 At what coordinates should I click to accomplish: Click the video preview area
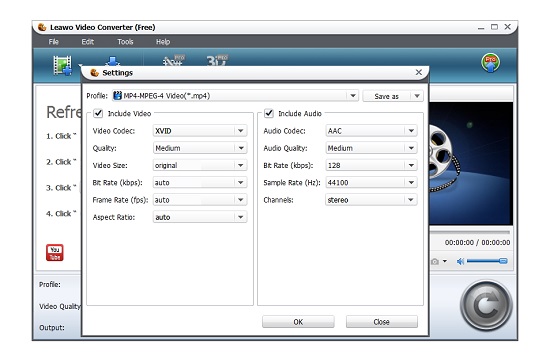[x=470, y=163]
